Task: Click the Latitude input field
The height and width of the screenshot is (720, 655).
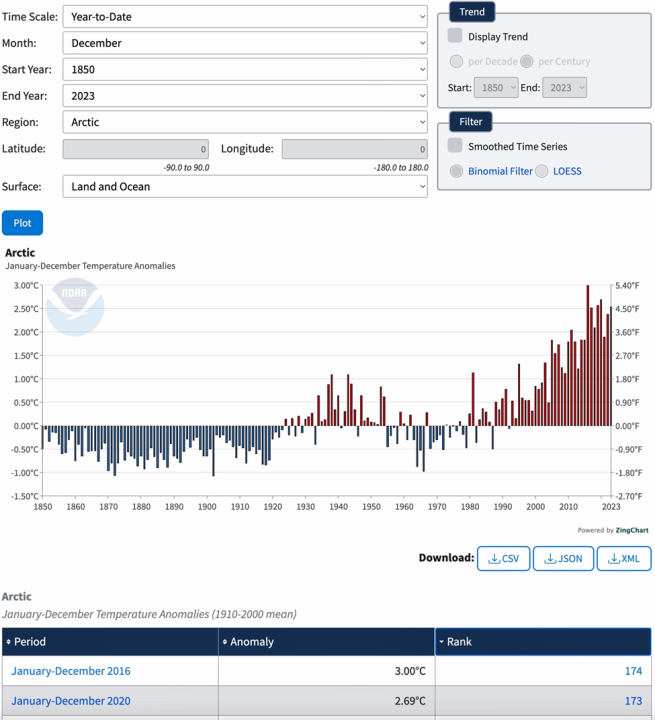Action: click(136, 149)
